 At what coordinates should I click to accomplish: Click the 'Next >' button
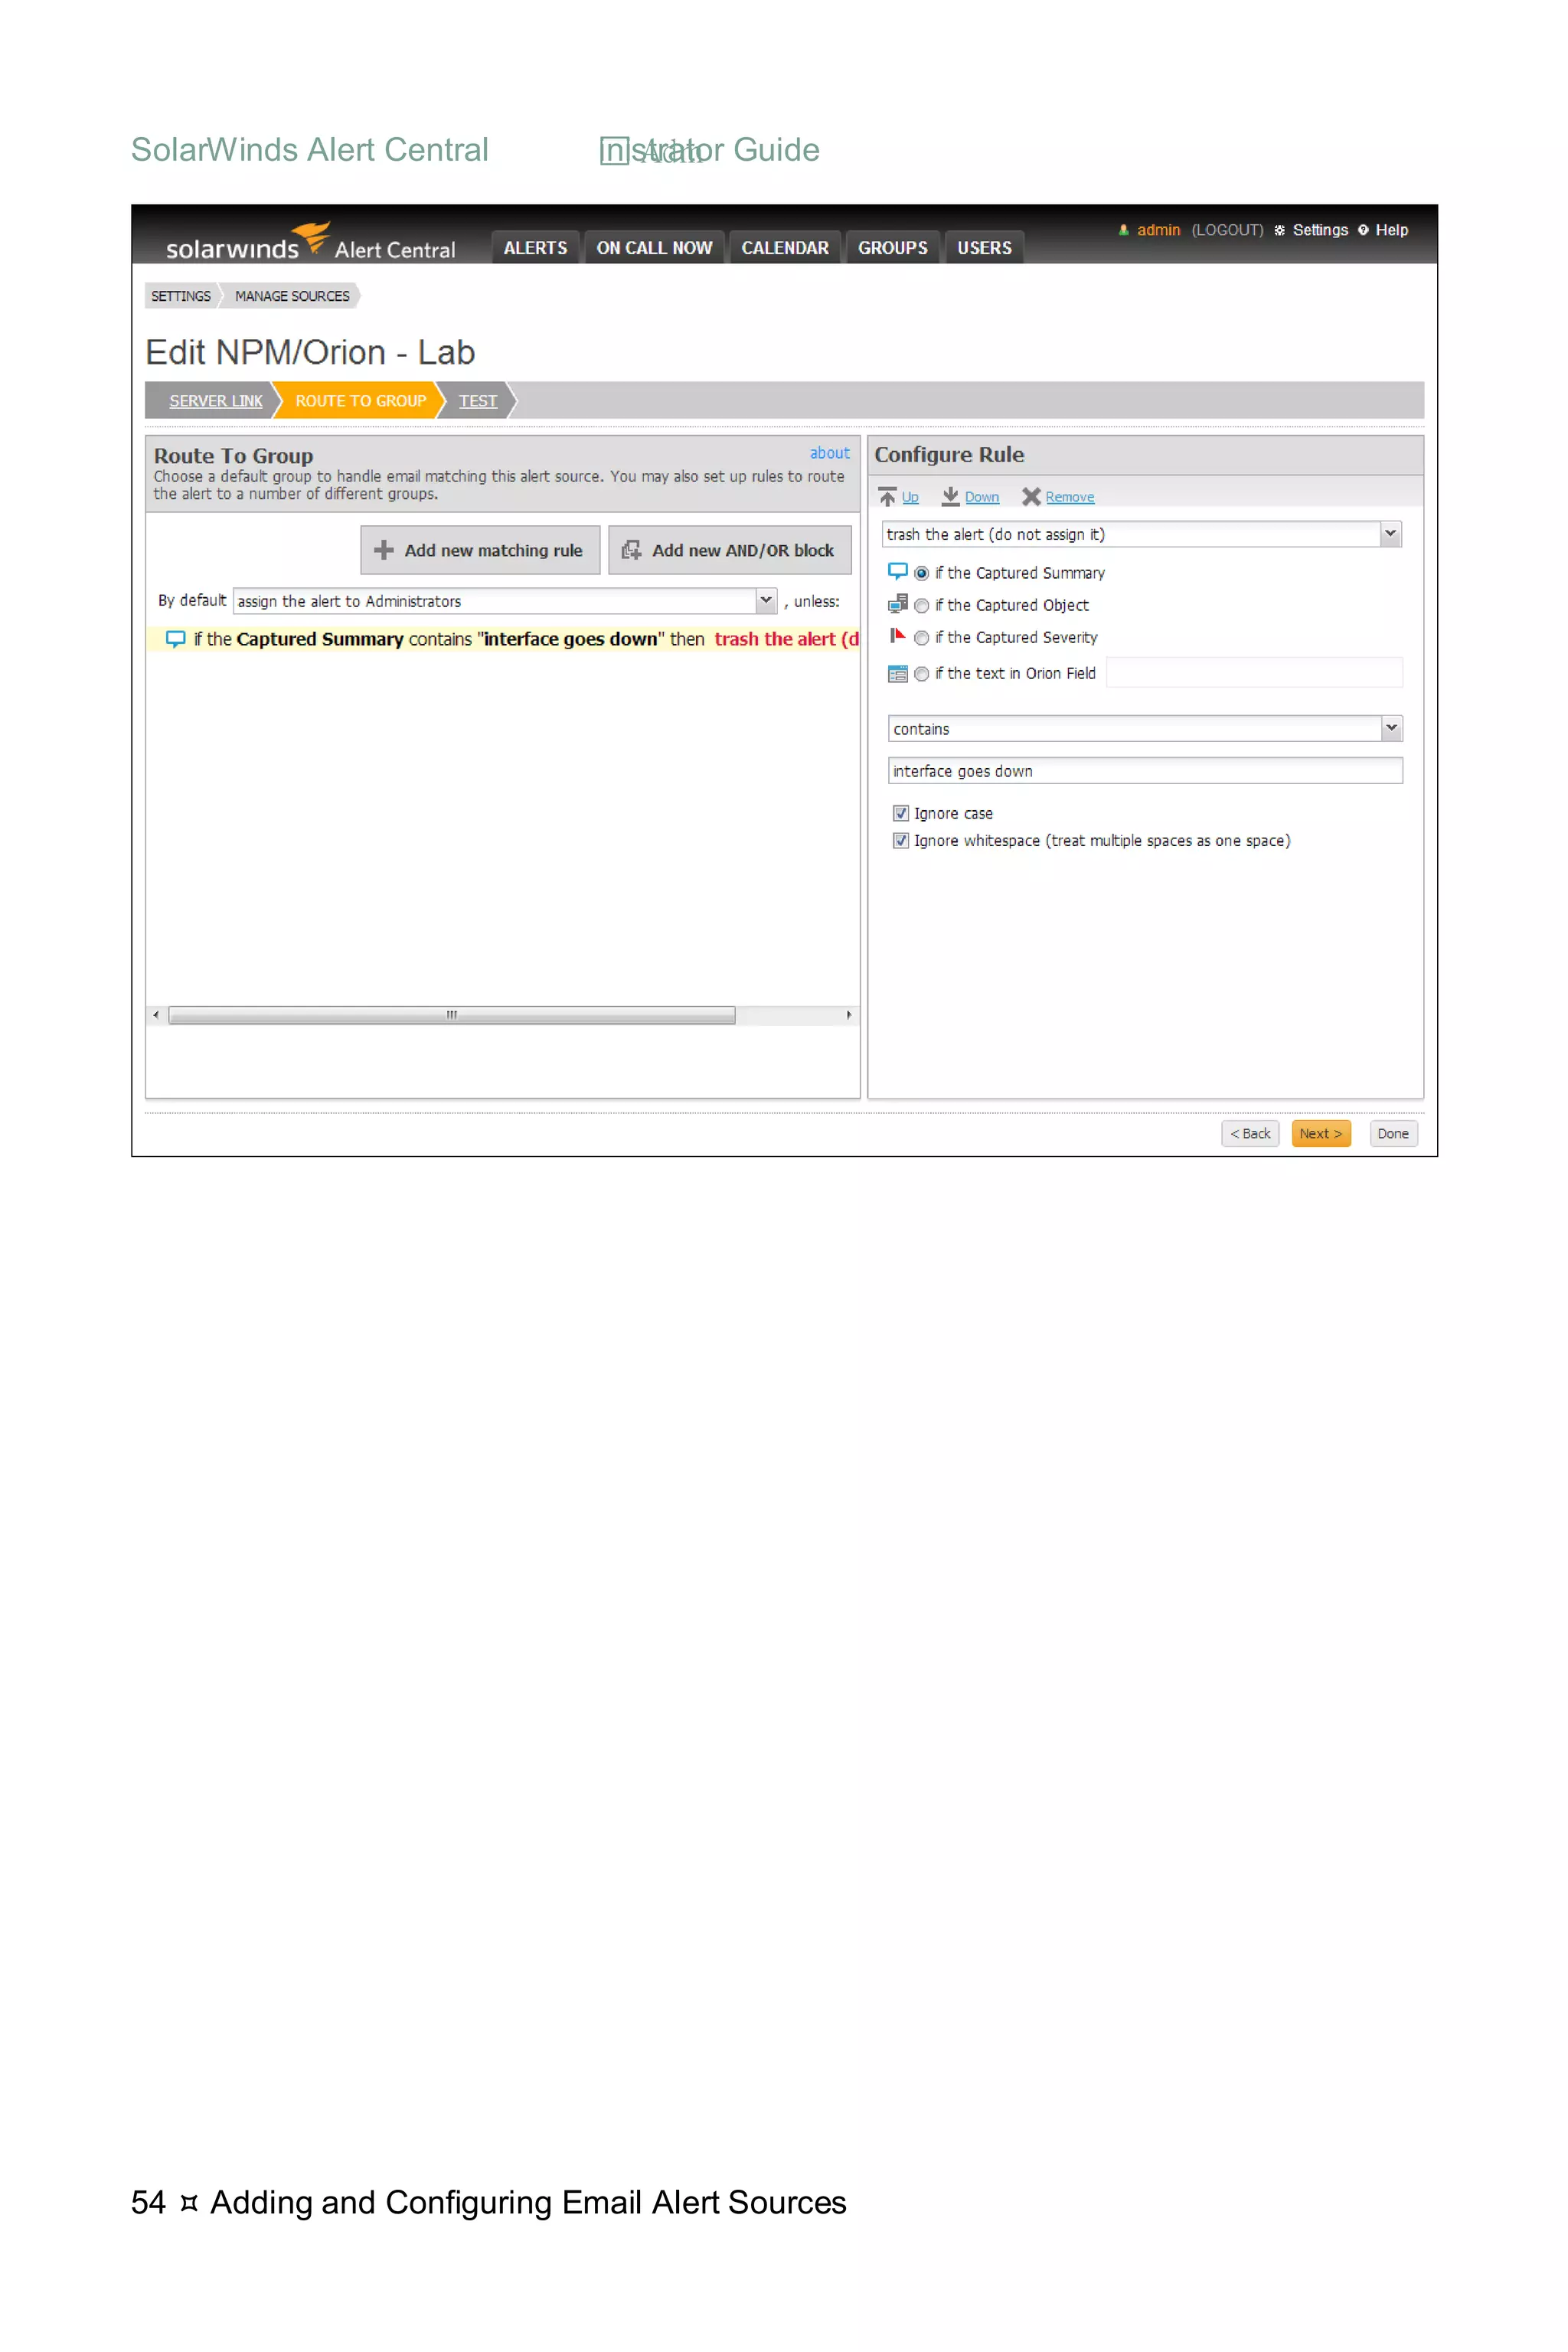pos(1321,1133)
